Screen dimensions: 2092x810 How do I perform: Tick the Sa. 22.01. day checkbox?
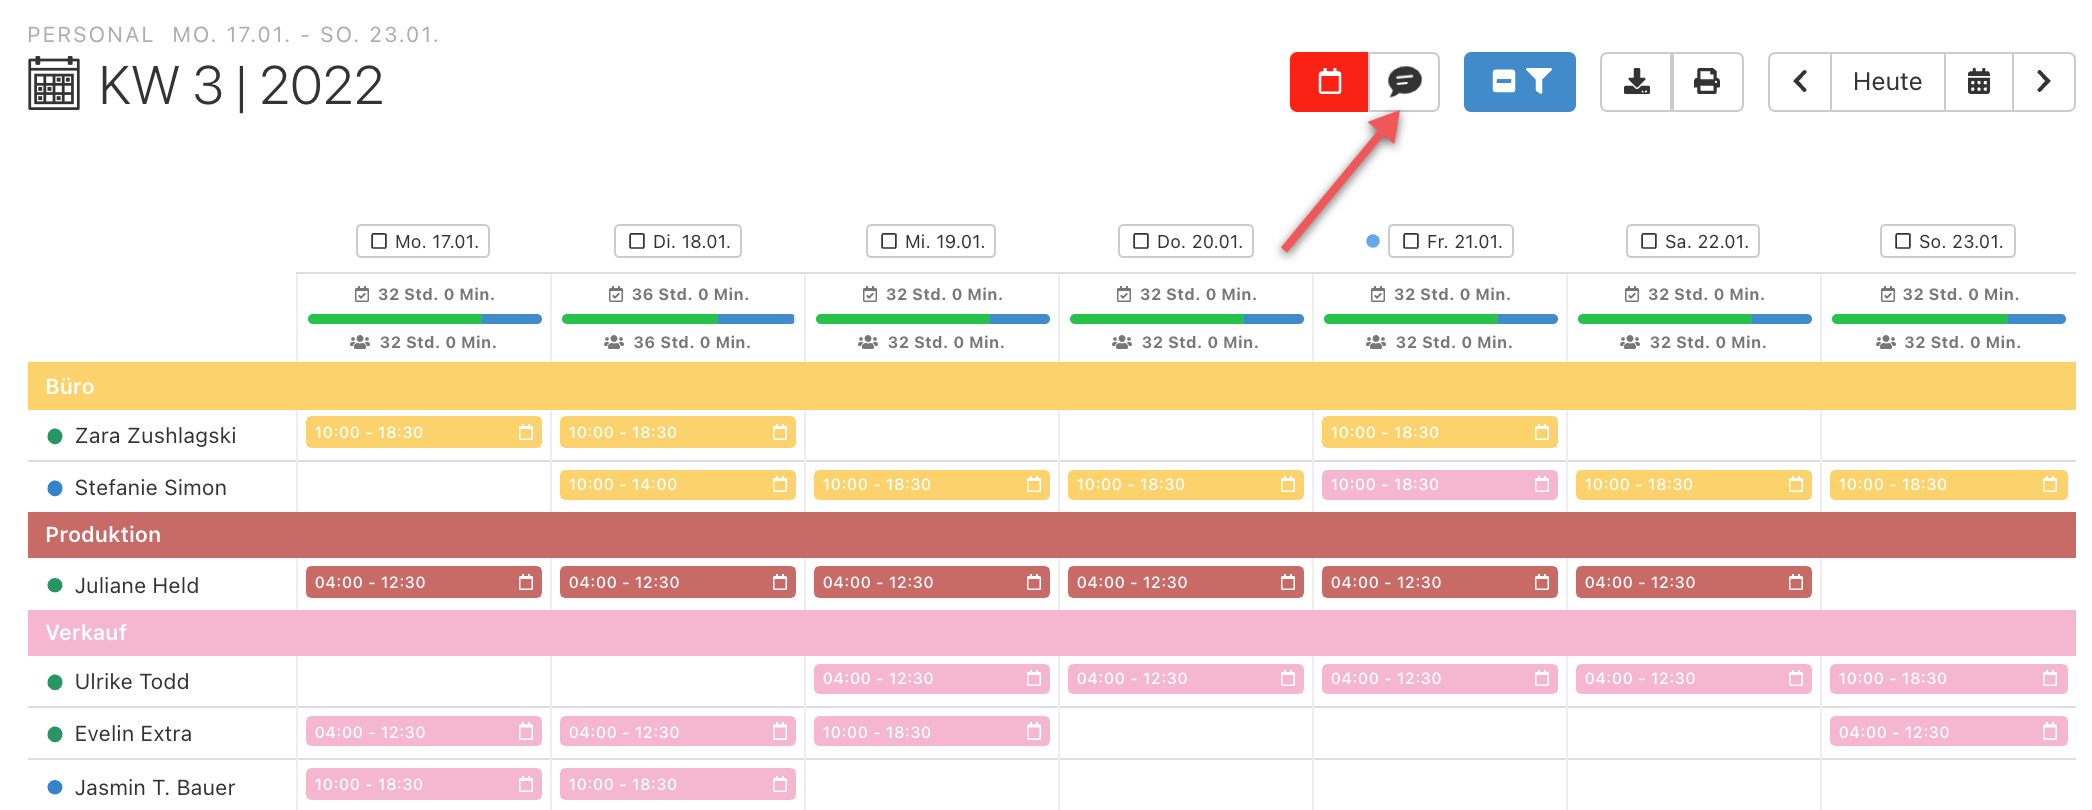click(1649, 241)
